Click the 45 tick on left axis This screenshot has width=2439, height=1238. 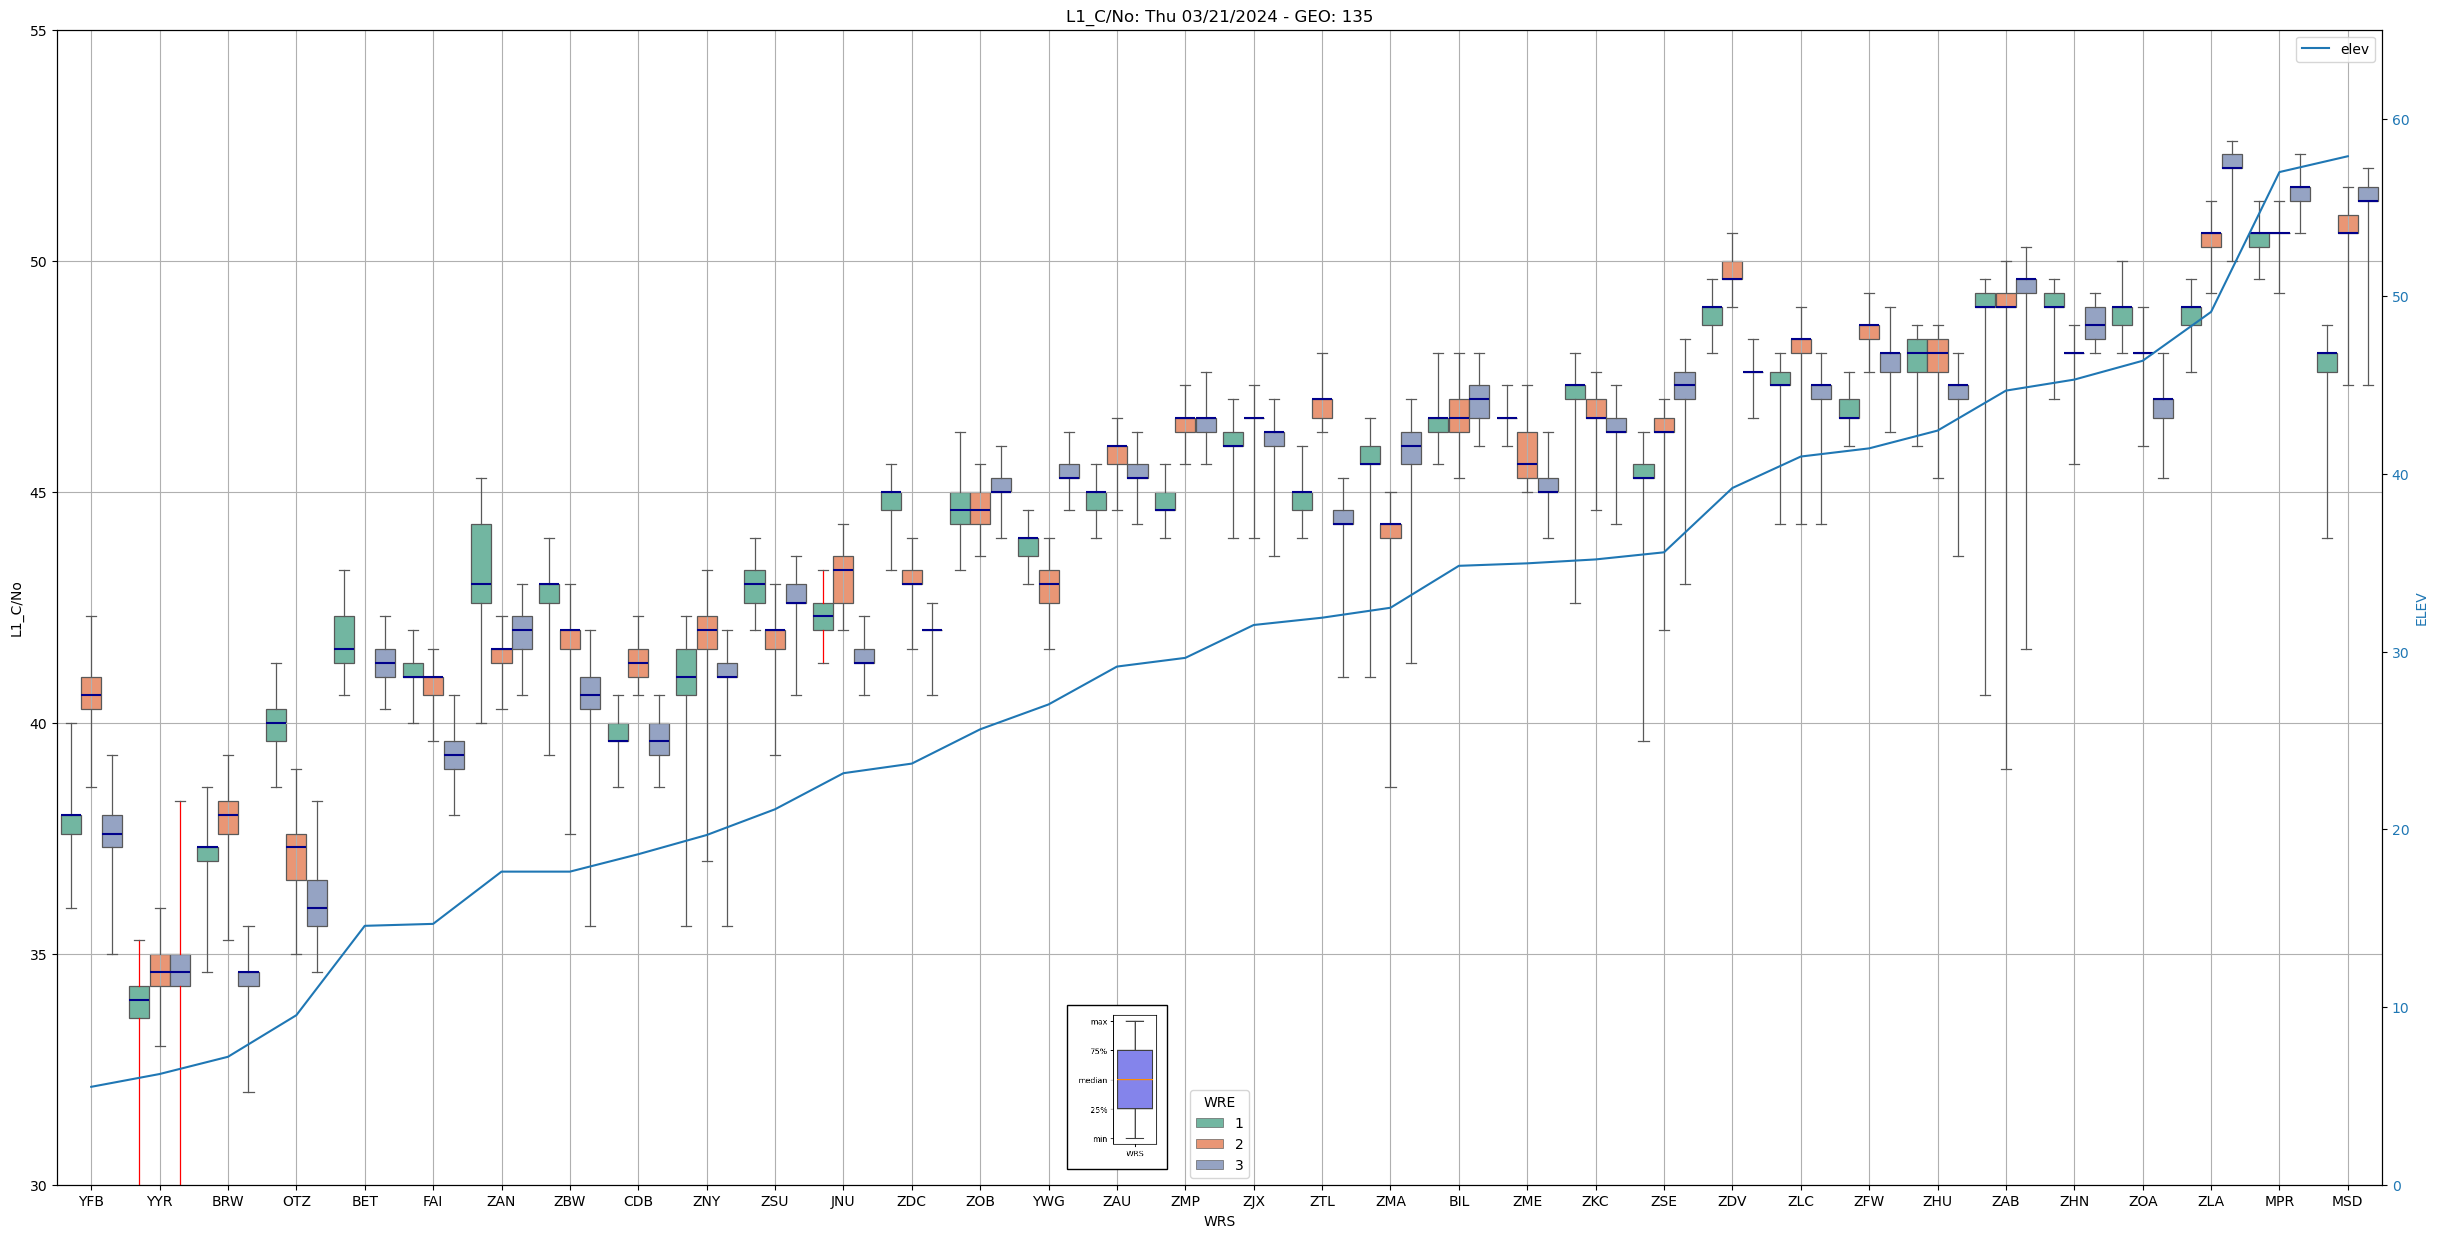click(39, 493)
